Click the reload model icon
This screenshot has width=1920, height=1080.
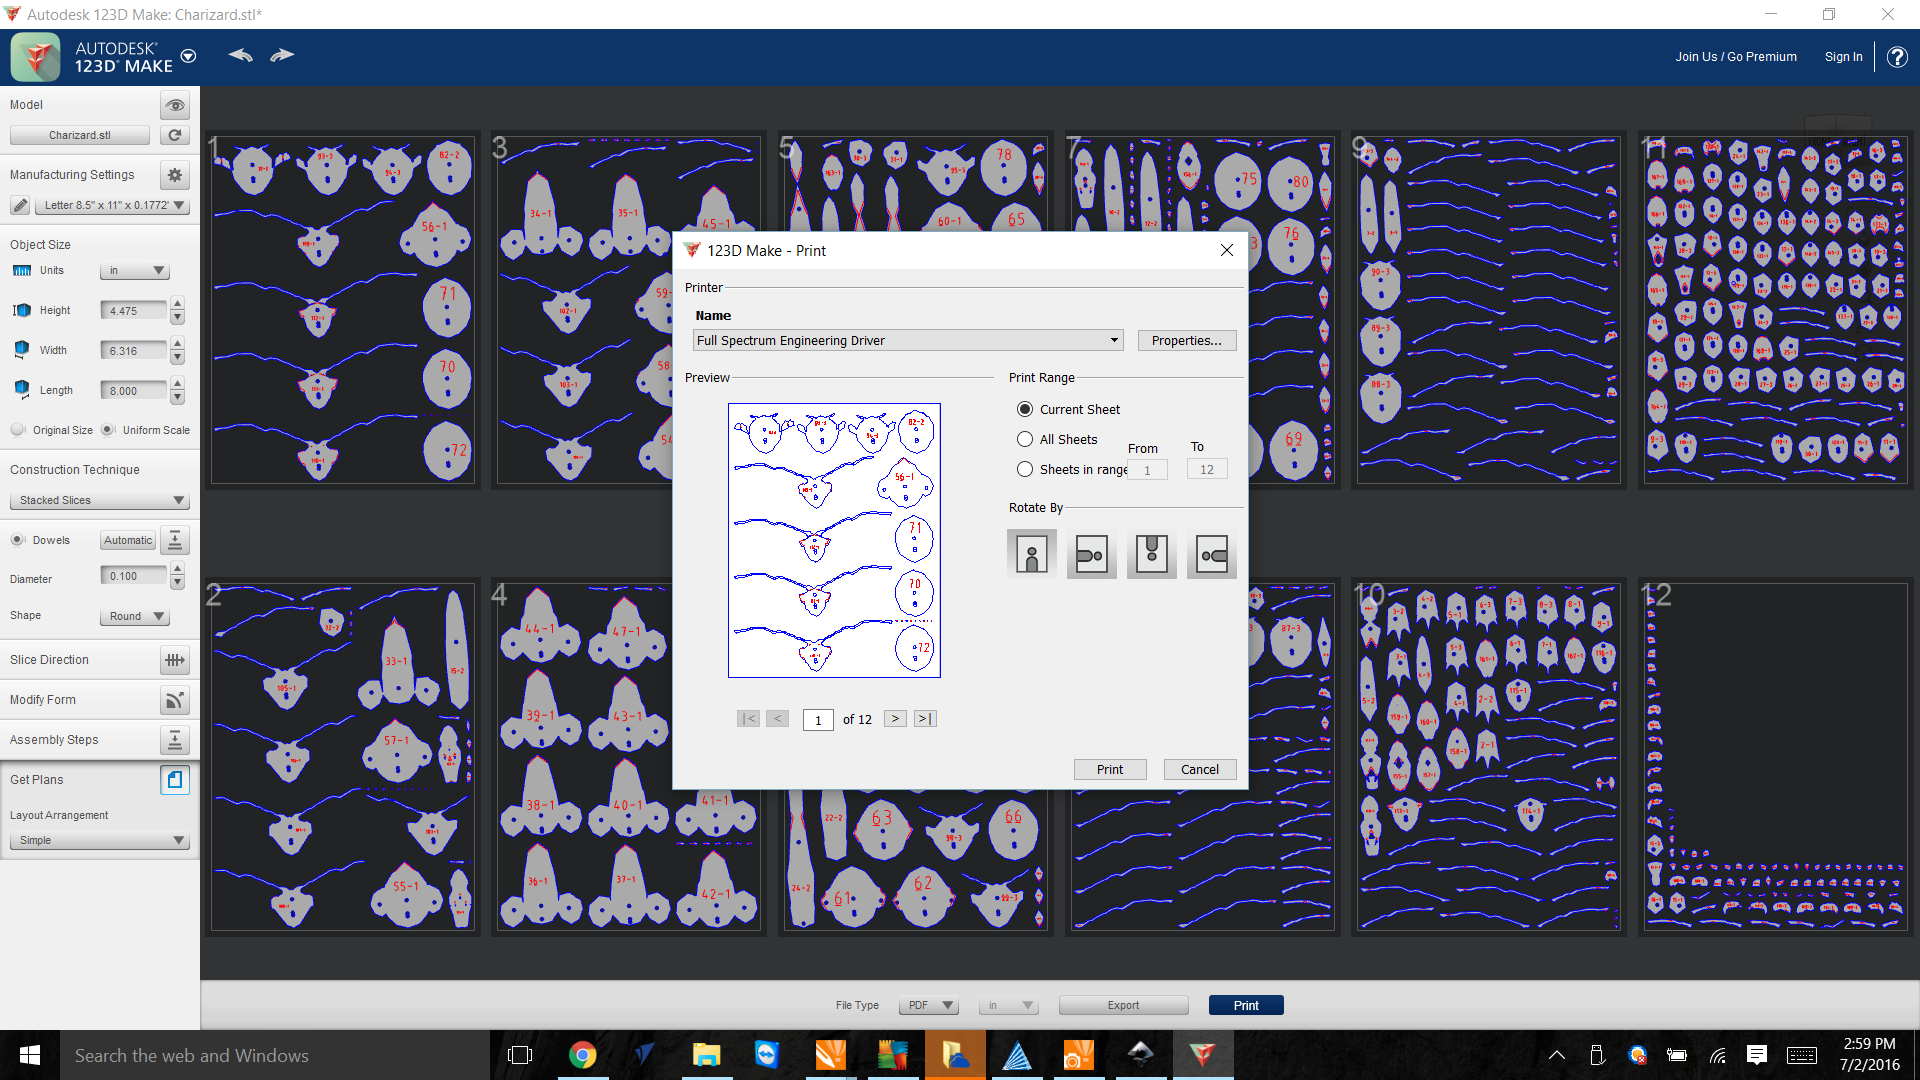click(175, 135)
